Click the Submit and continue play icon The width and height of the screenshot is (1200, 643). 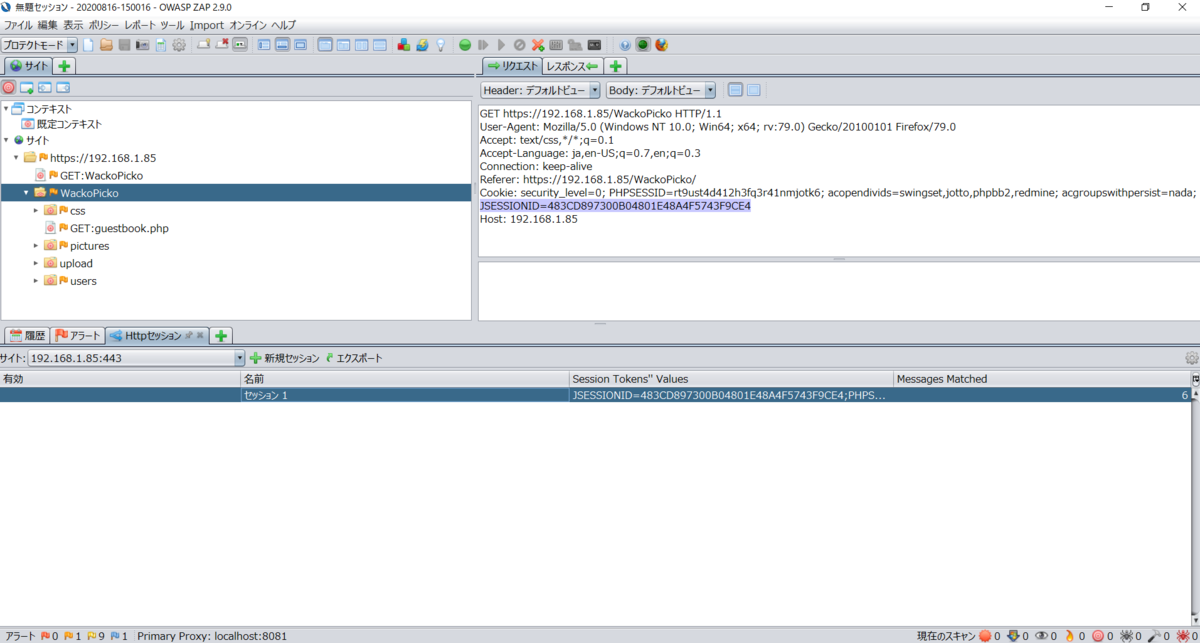tap(501, 45)
